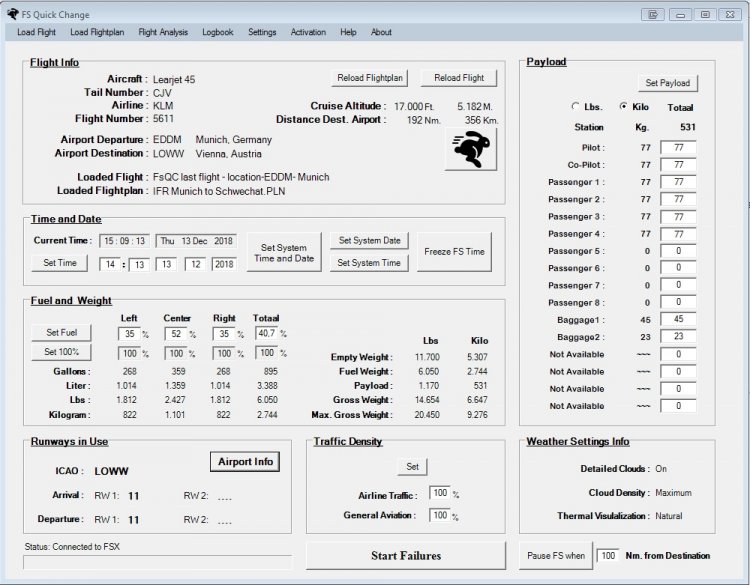Click the Freeze FS Time button
The image size is (750, 585).
point(454,252)
